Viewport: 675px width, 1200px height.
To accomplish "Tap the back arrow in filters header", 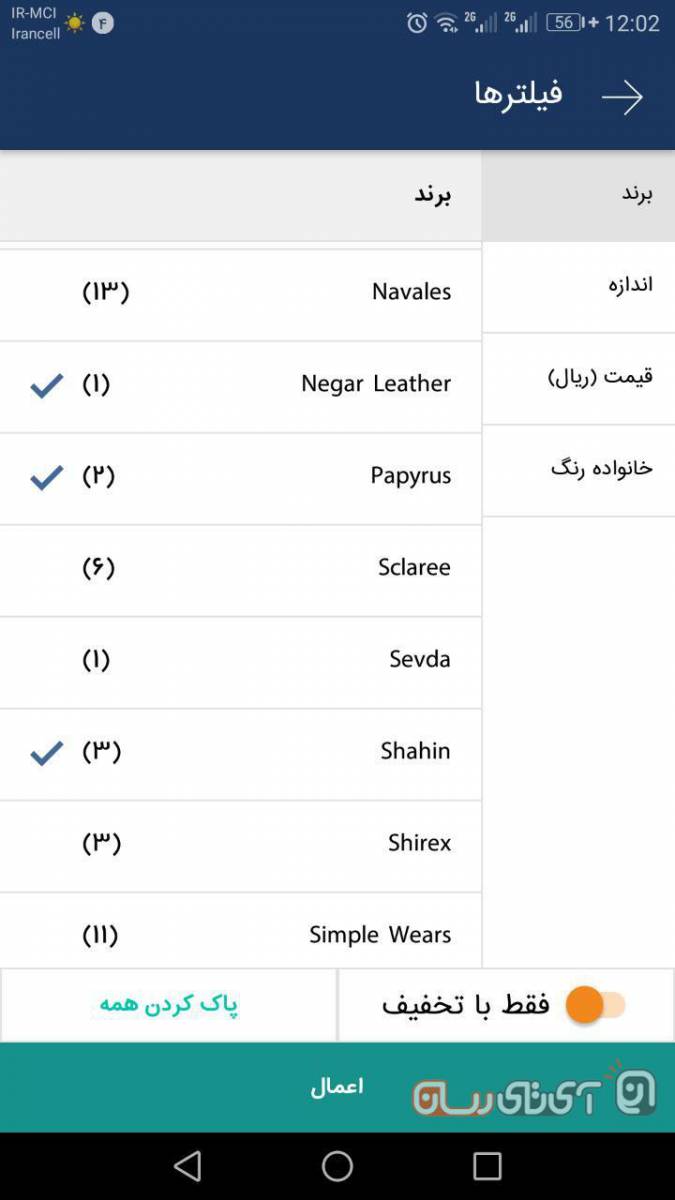I will (x=621, y=97).
